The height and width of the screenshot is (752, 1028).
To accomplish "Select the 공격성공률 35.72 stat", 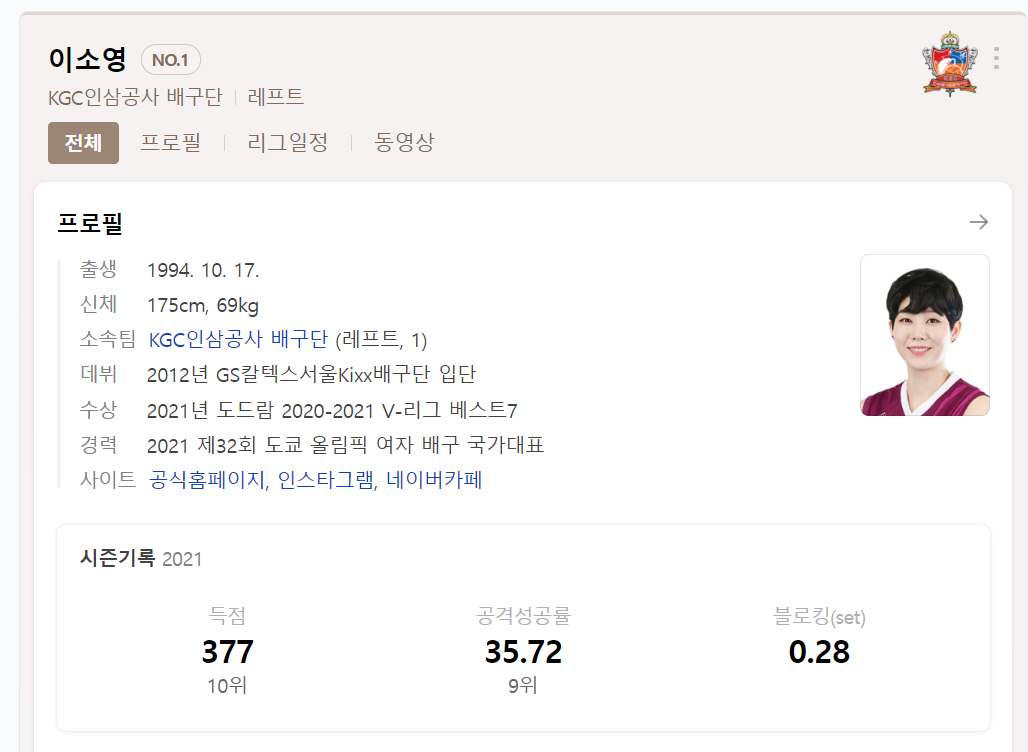I will click(x=523, y=651).
